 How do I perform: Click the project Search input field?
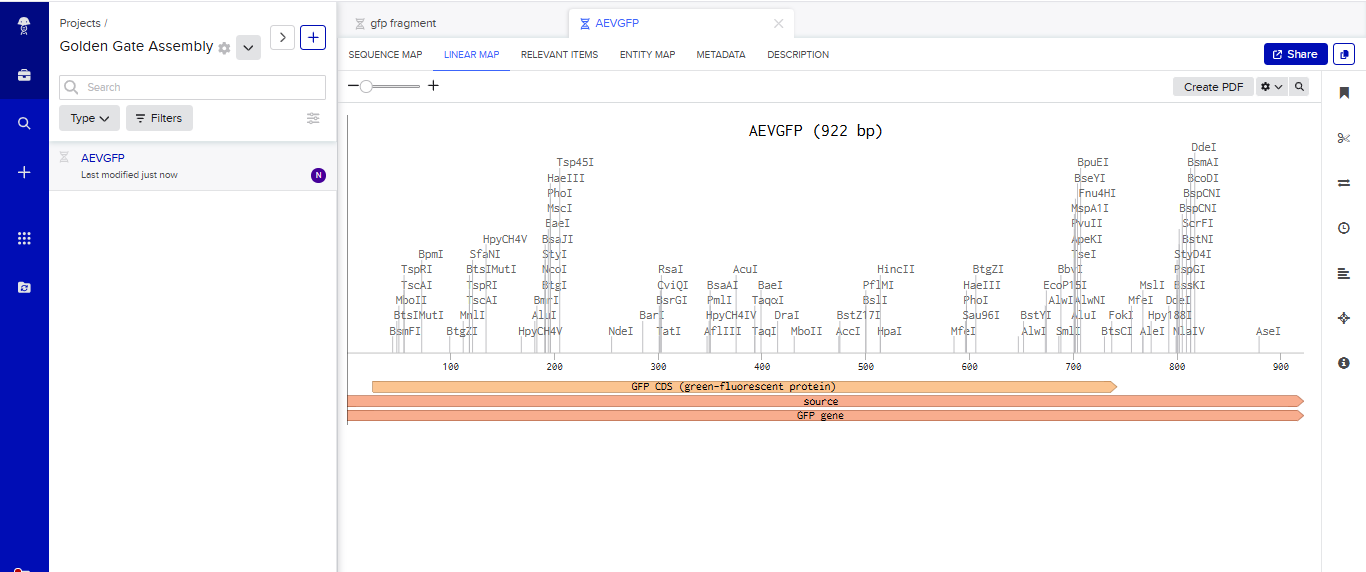193,87
